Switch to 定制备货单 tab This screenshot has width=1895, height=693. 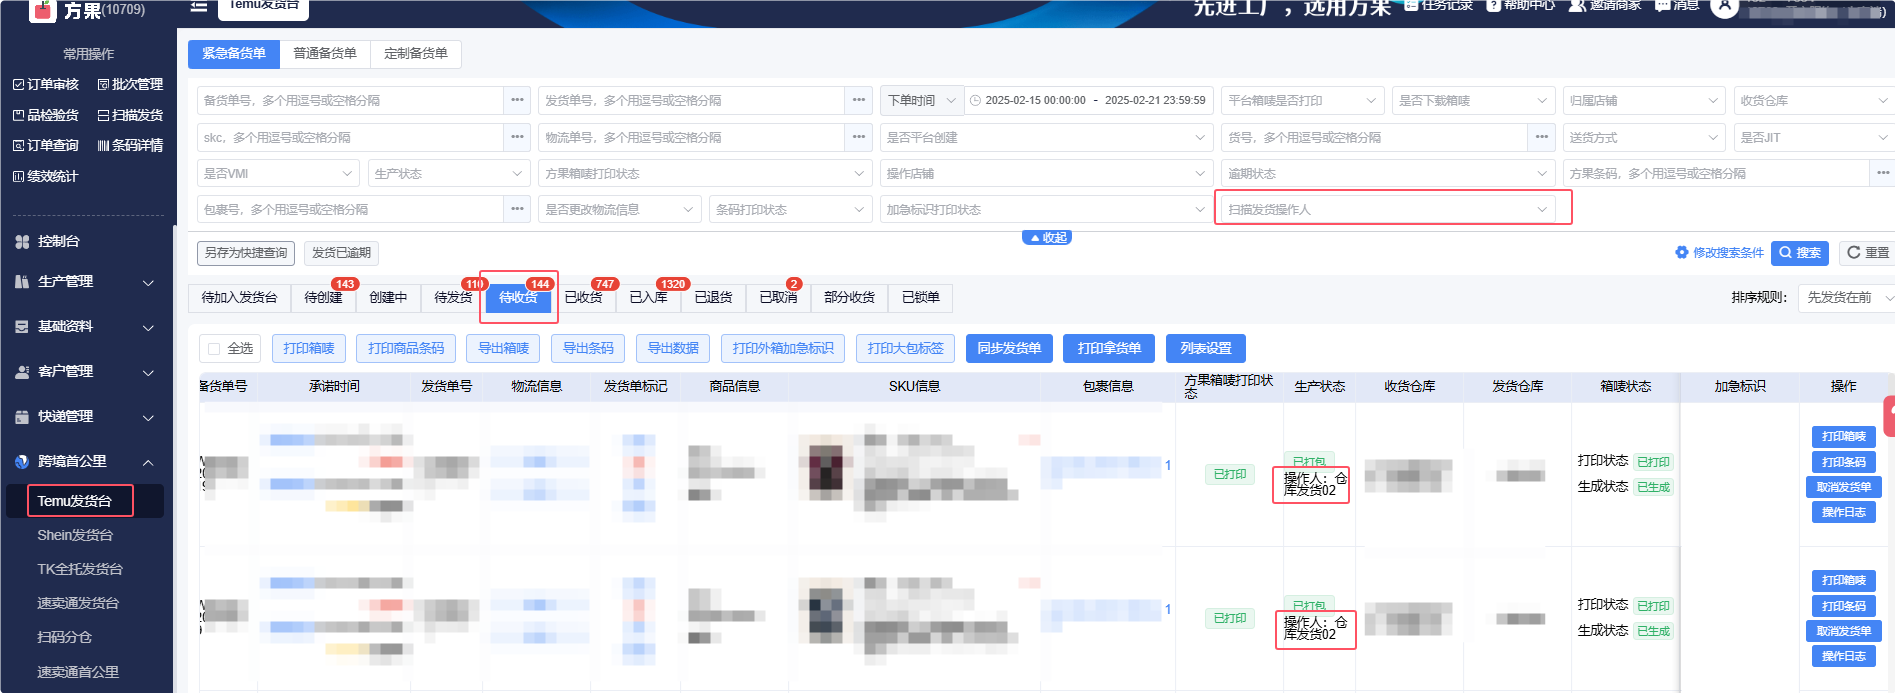point(416,54)
